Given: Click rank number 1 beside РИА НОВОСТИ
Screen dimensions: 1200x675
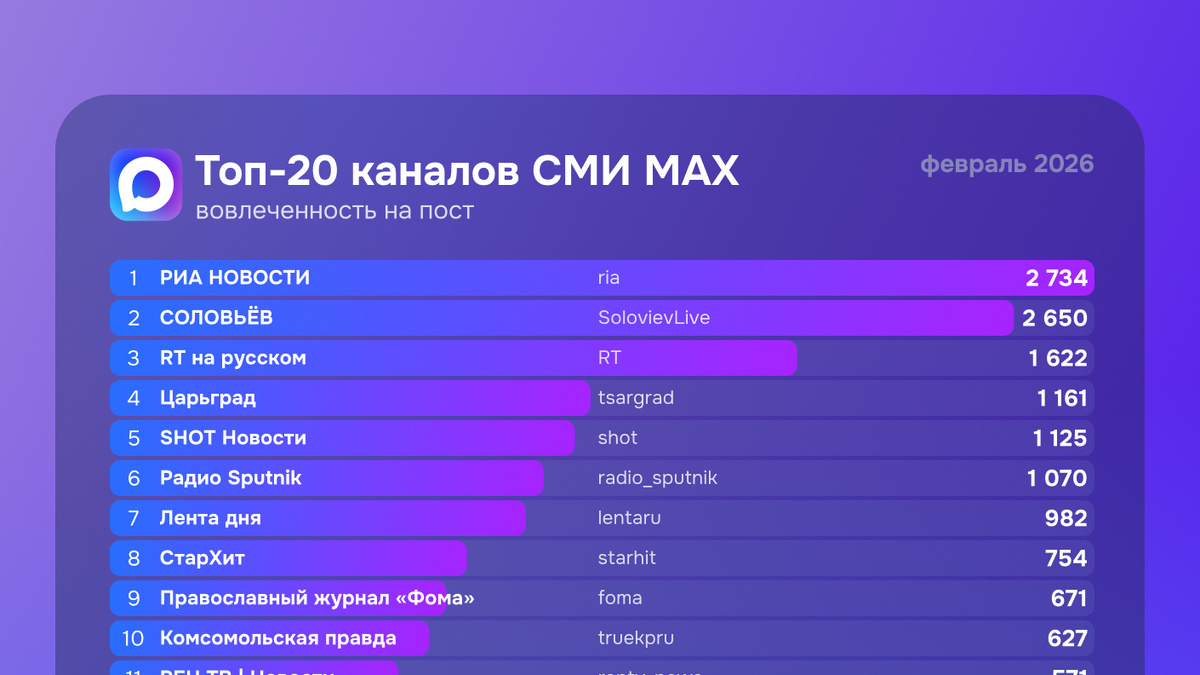Looking at the screenshot, I should (x=134, y=278).
